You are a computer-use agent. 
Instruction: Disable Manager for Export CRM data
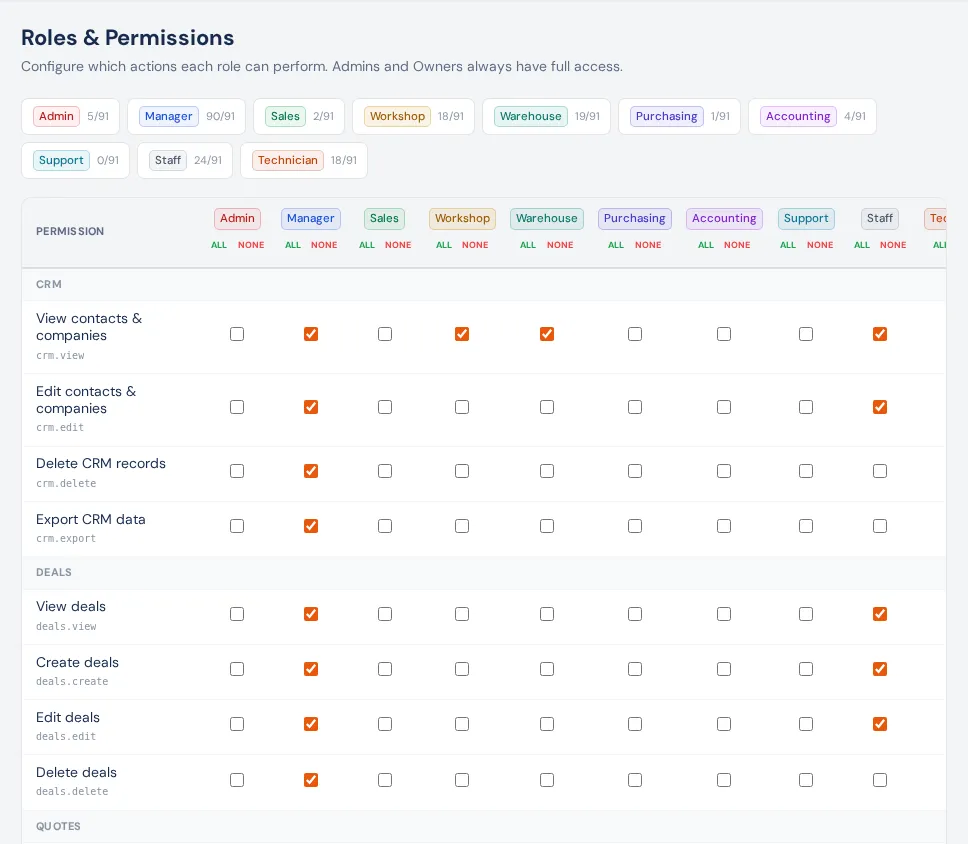(x=311, y=526)
